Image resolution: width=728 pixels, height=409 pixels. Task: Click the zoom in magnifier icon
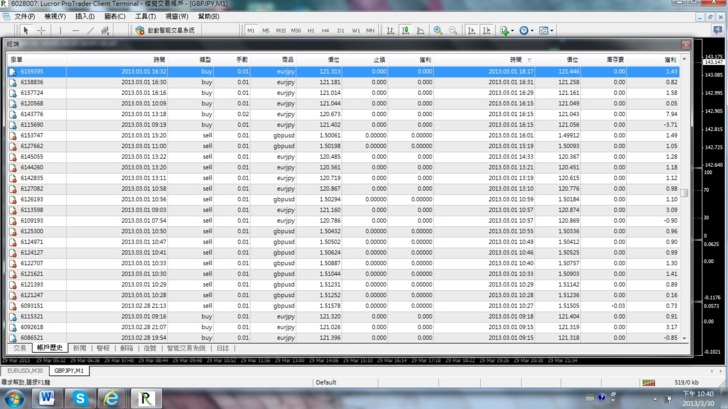pyautogui.click(x=438, y=31)
